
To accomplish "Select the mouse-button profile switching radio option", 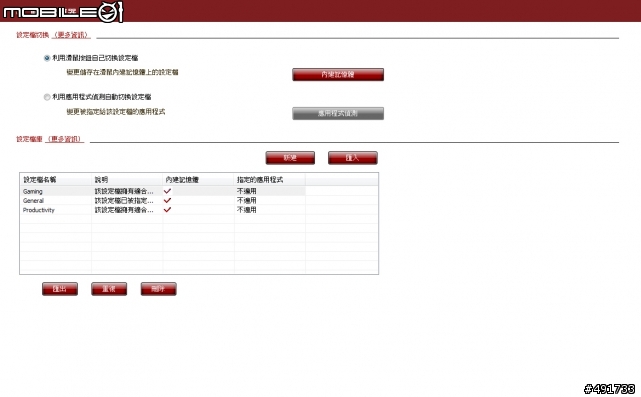I will [47, 58].
